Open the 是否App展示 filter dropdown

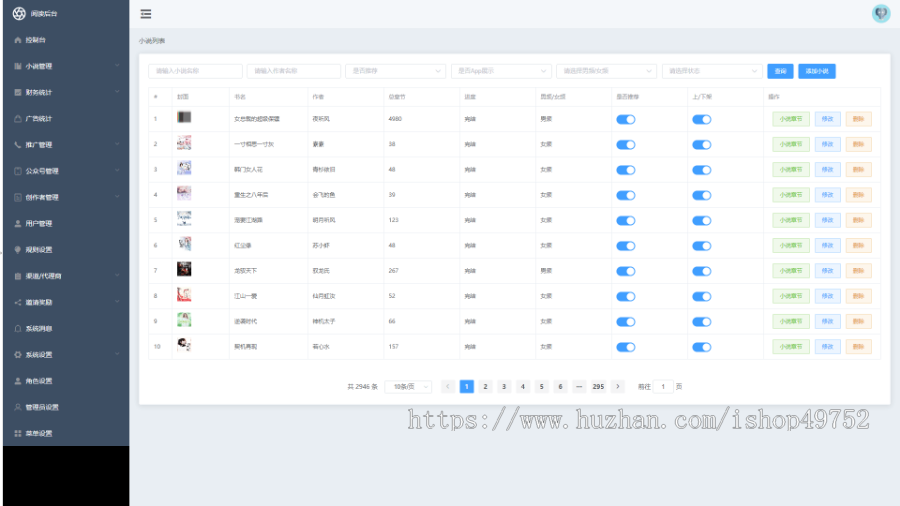click(501, 71)
